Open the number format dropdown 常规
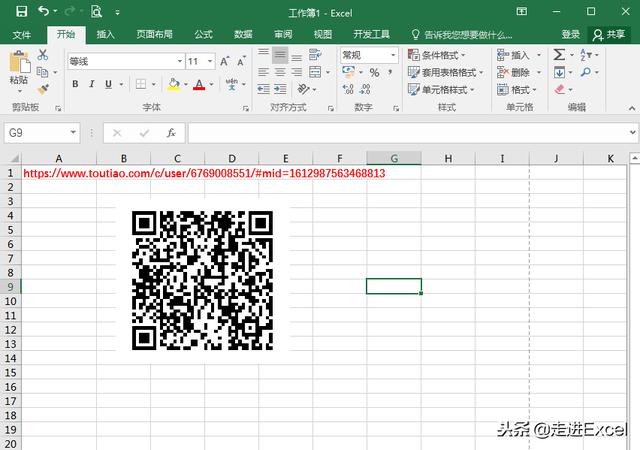This screenshot has width=640, height=450. click(393, 55)
